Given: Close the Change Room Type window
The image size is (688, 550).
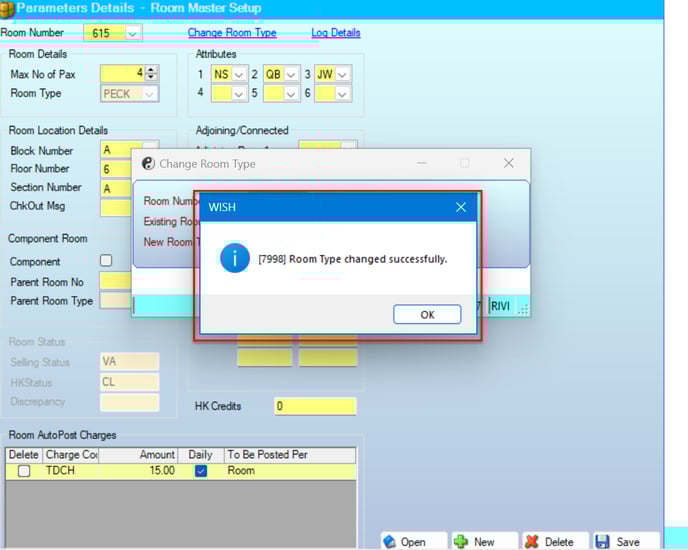Looking at the screenshot, I should [508, 163].
